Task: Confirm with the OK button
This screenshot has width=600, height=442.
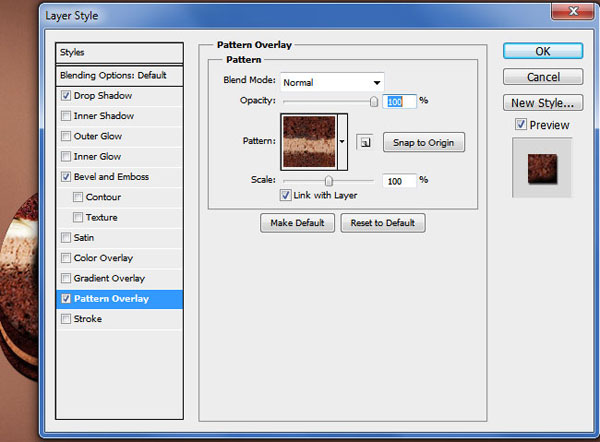Action: click(543, 51)
